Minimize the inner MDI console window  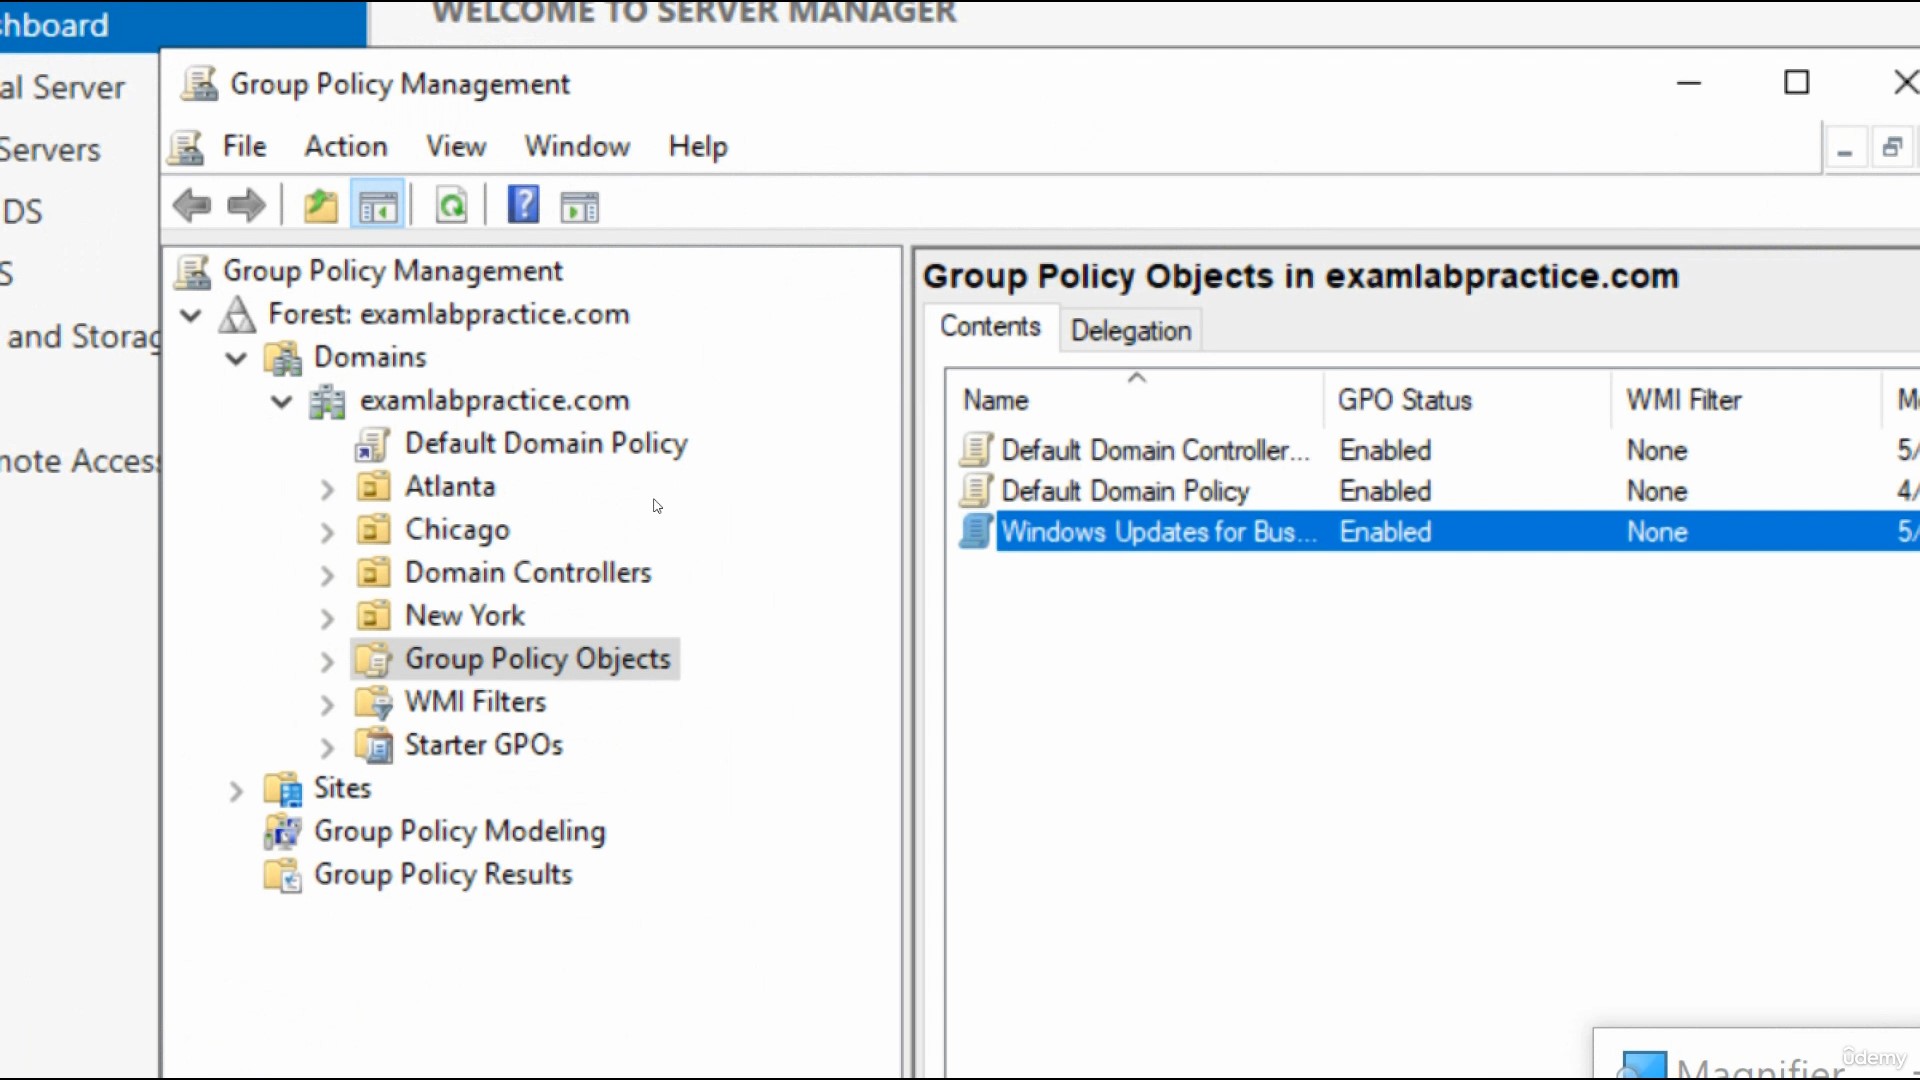click(1845, 150)
